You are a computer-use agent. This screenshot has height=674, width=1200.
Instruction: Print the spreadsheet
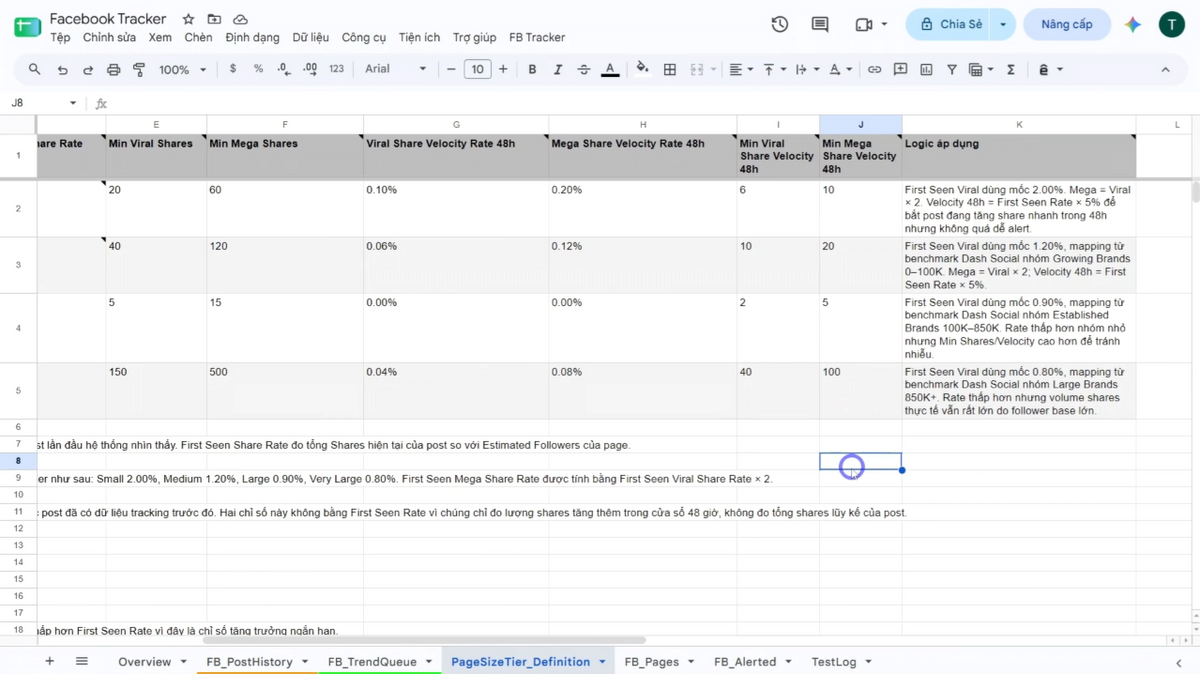113,69
